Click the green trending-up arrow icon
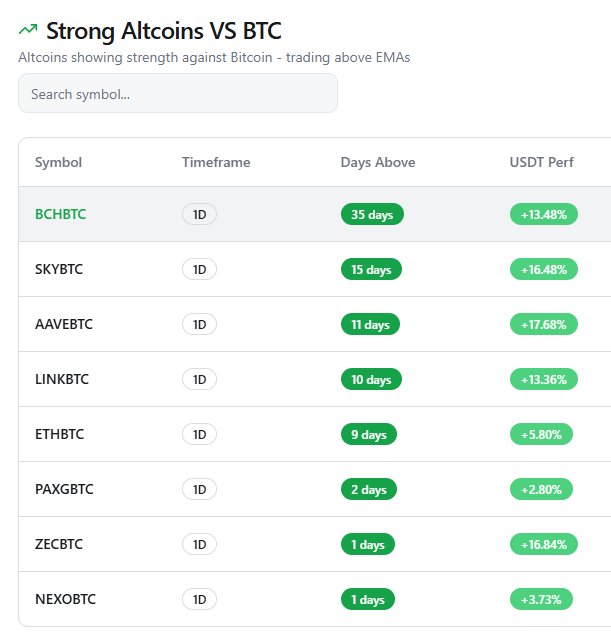This screenshot has height=640, width=611. [x=28, y=32]
